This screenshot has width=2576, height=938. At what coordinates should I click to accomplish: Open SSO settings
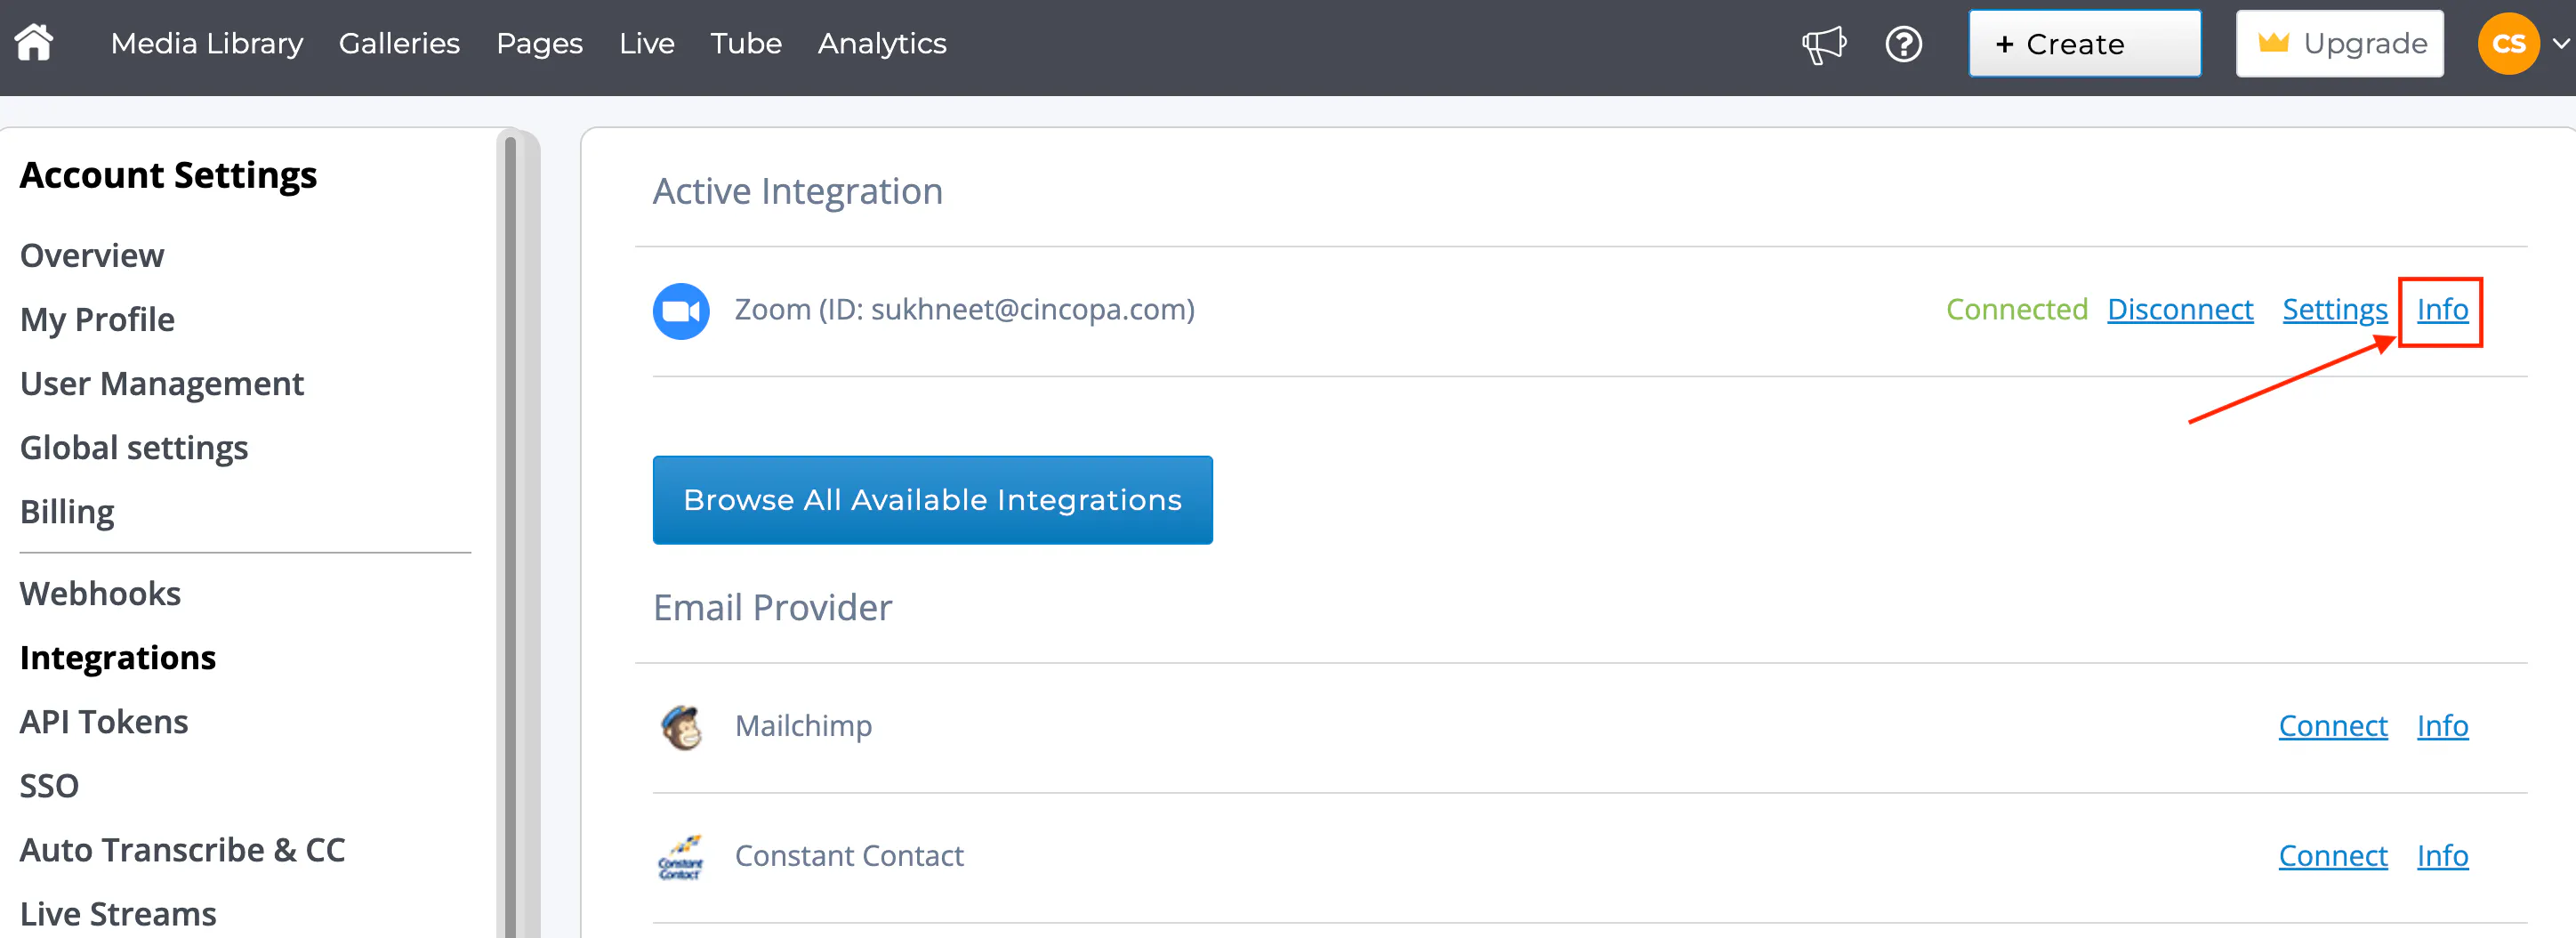pos(49,786)
